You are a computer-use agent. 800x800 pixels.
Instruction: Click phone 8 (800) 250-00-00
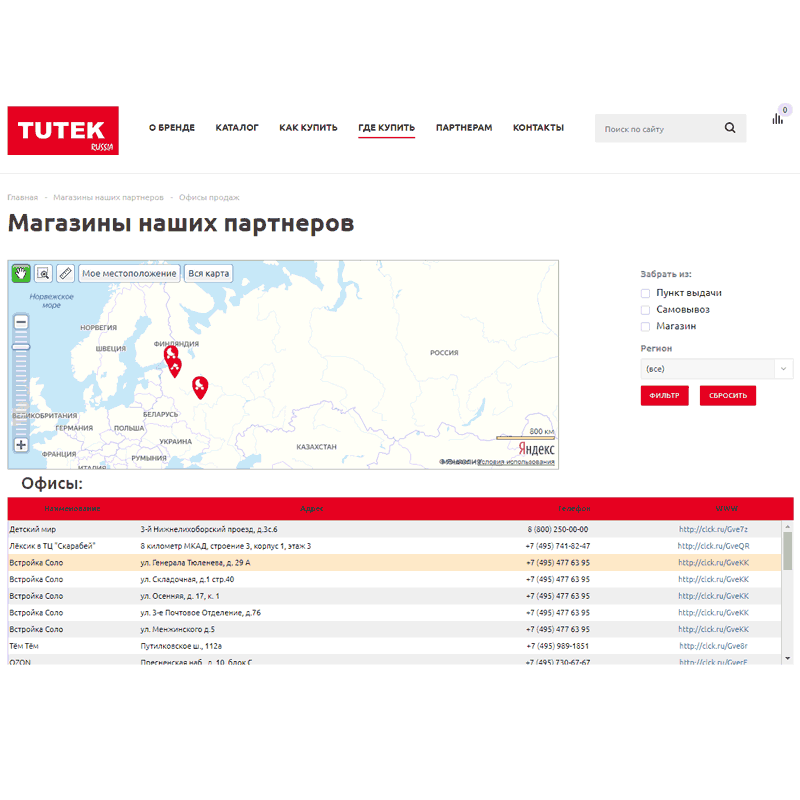(x=558, y=529)
